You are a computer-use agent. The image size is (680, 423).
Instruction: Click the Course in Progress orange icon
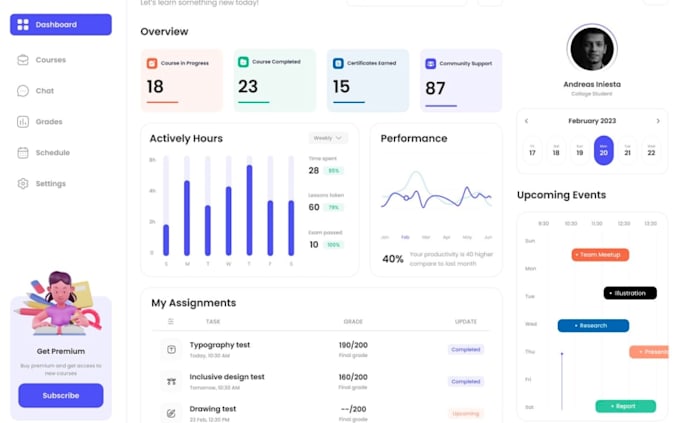click(152, 63)
